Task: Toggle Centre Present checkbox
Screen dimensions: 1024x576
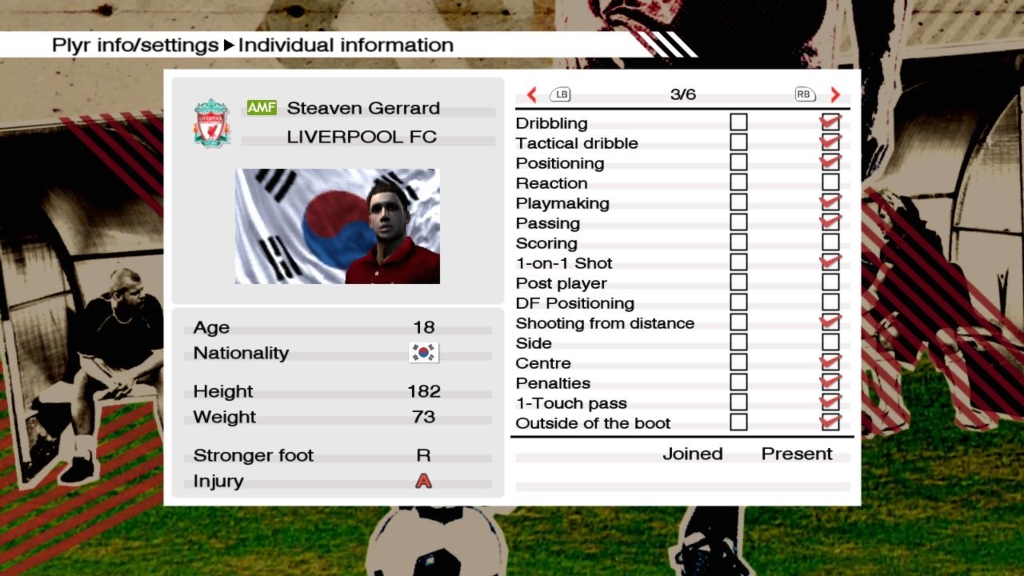Action: (831, 362)
